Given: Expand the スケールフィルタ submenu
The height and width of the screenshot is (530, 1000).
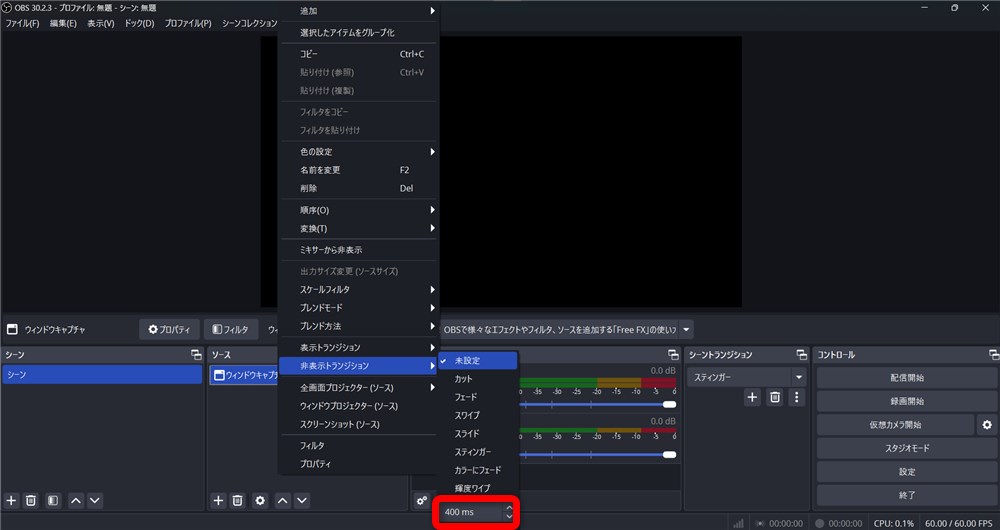Looking at the screenshot, I should [359, 290].
